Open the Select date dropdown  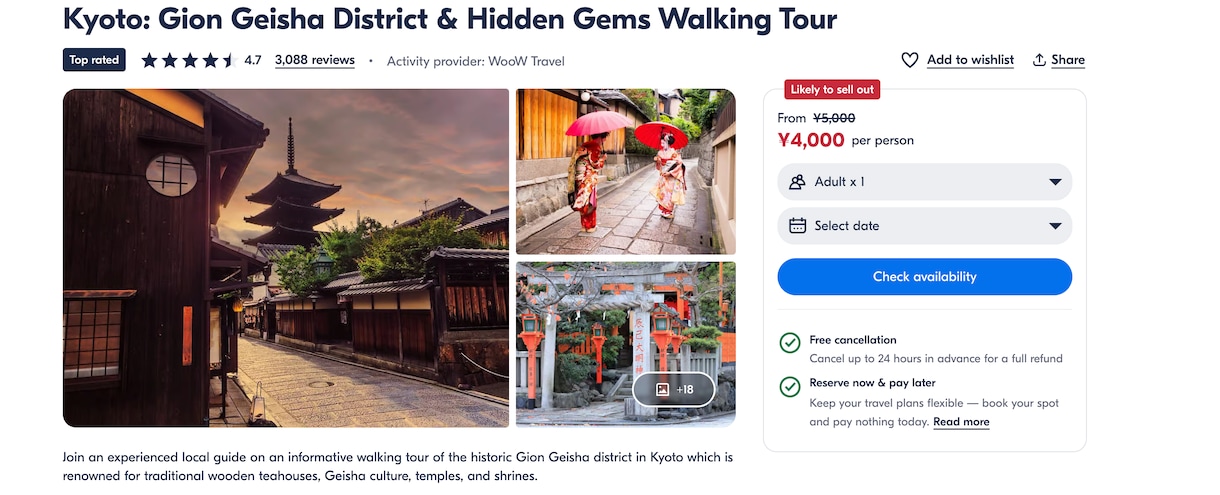click(925, 225)
